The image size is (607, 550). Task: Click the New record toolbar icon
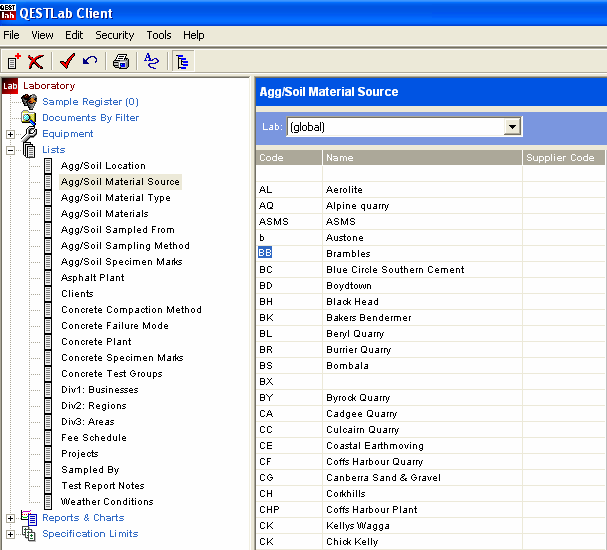point(14,62)
